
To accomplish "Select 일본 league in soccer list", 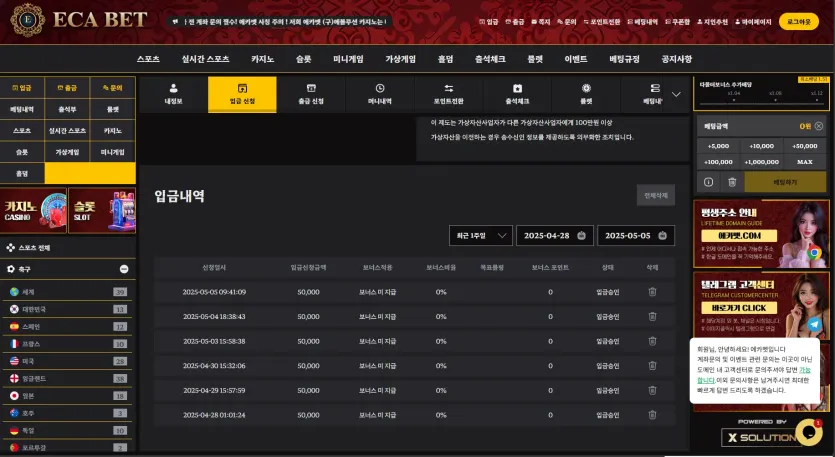I will 68,396.
